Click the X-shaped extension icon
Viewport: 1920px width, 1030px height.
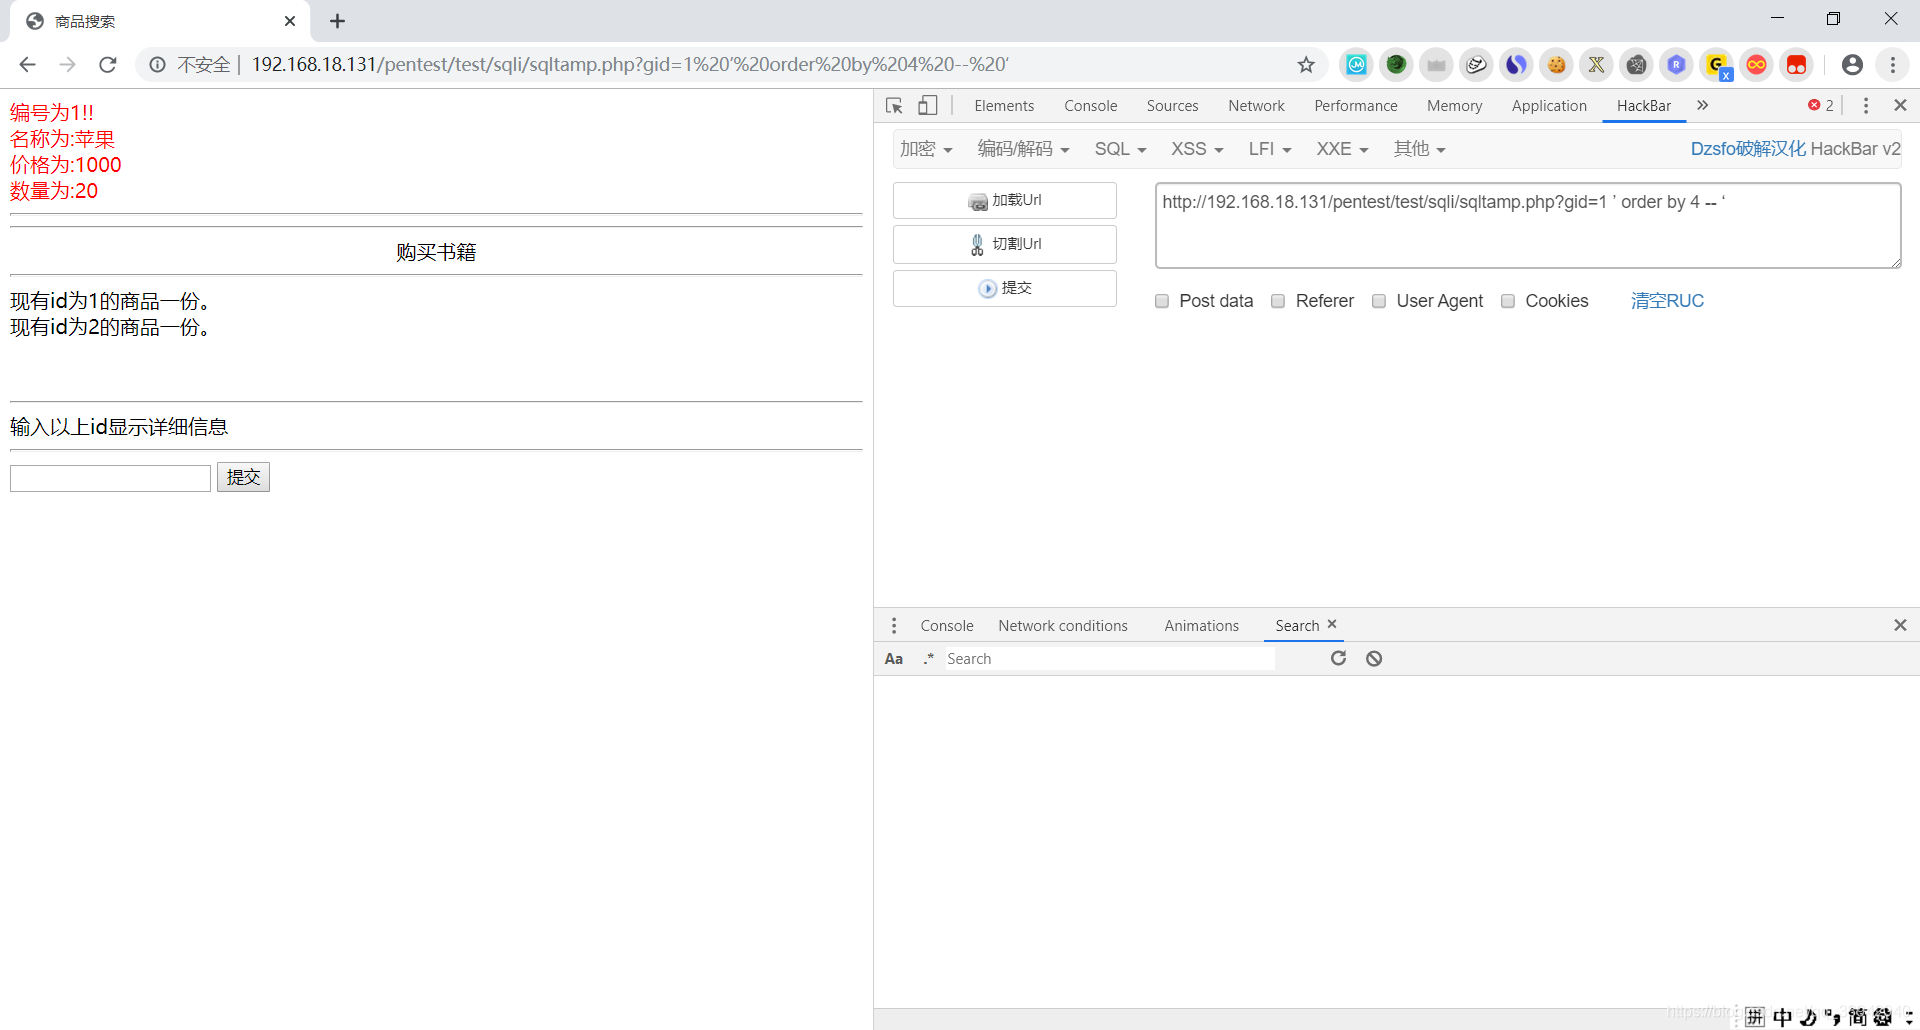pyautogui.click(x=1596, y=65)
